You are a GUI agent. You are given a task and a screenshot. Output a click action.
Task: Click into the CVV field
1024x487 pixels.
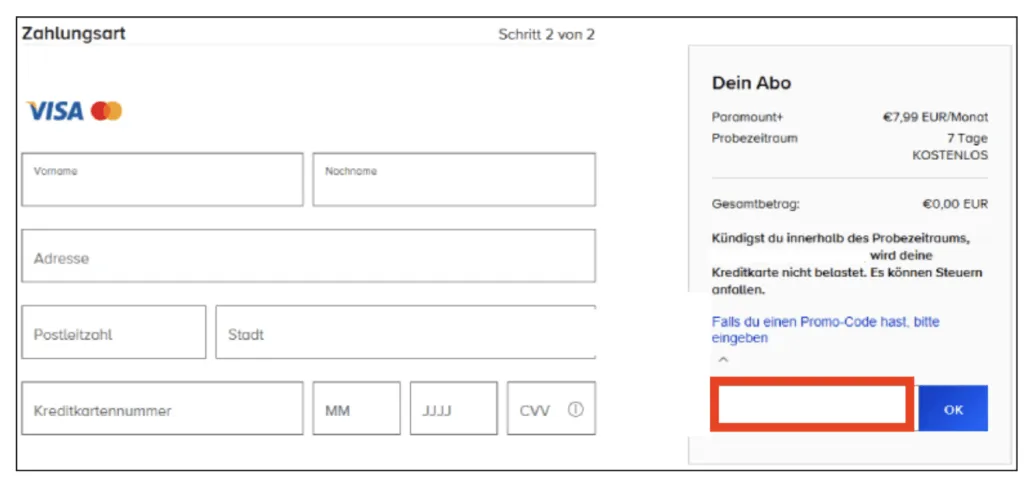pos(538,410)
